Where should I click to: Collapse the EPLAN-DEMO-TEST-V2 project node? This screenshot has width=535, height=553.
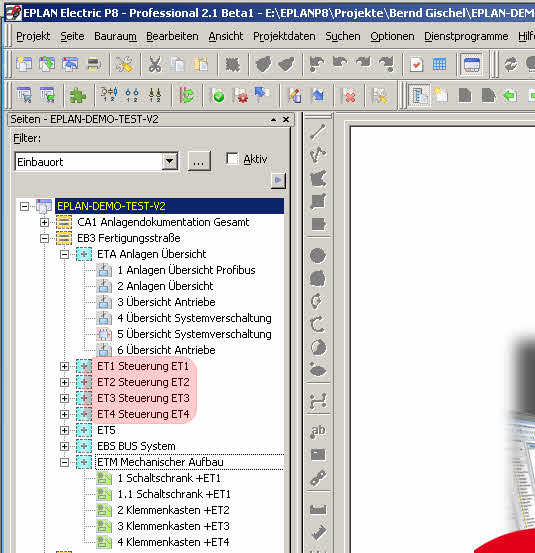24,206
